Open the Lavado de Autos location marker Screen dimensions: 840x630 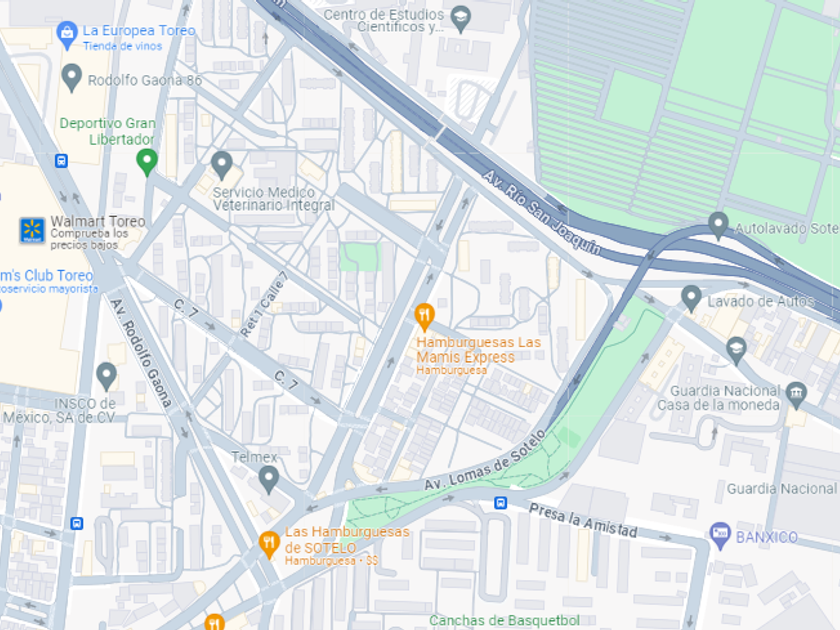(x=691, y=298)
